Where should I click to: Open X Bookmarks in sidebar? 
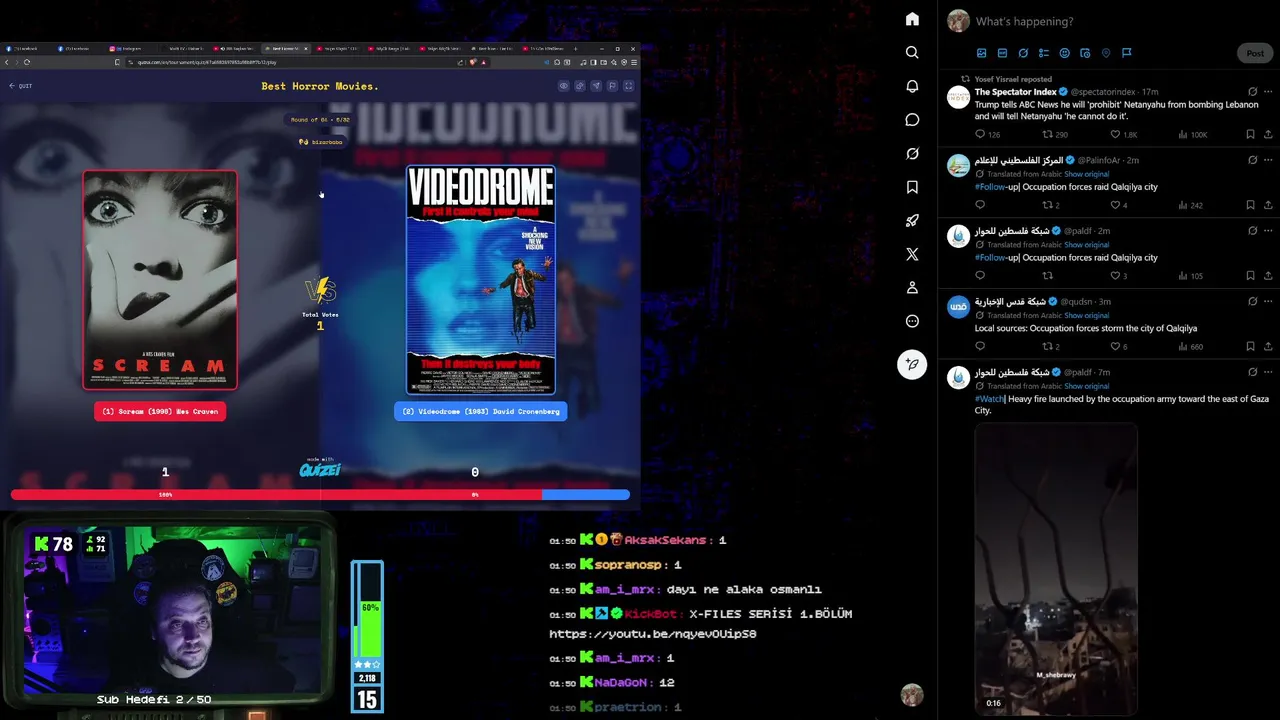(x=912, y=187)
